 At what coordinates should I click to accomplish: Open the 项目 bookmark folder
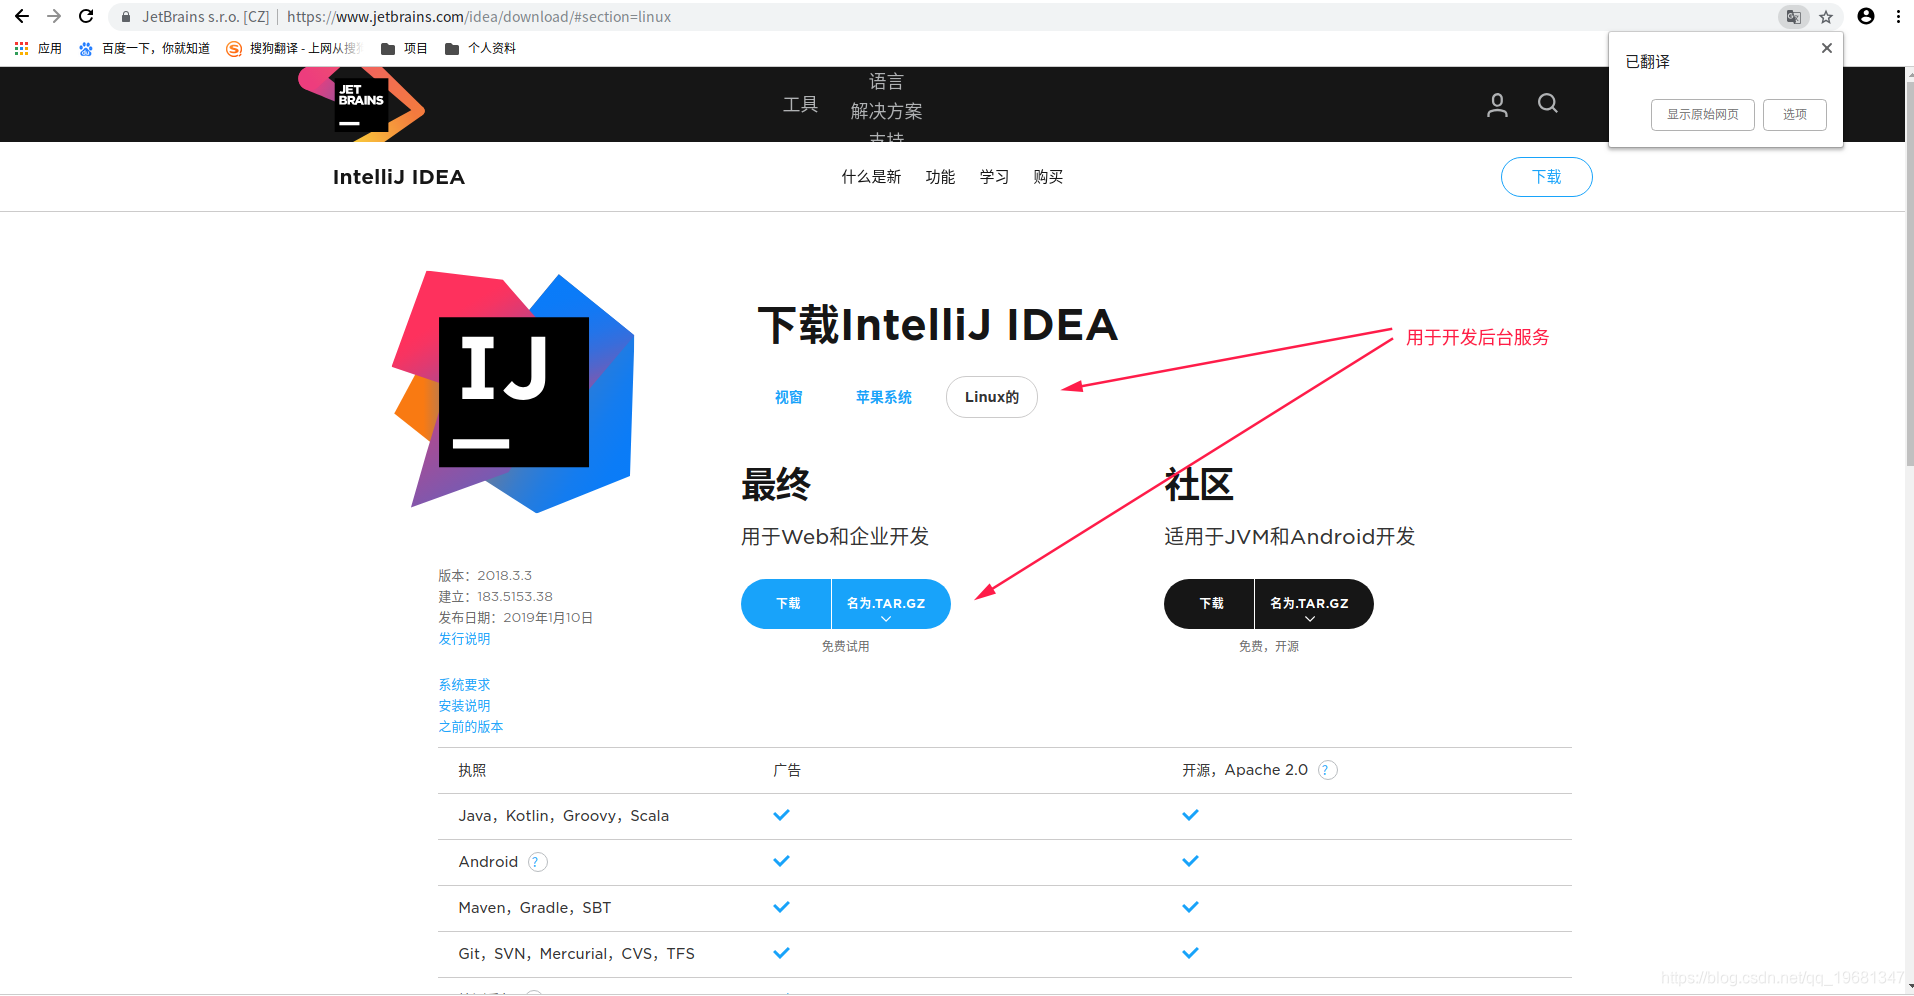pos(404,48)
